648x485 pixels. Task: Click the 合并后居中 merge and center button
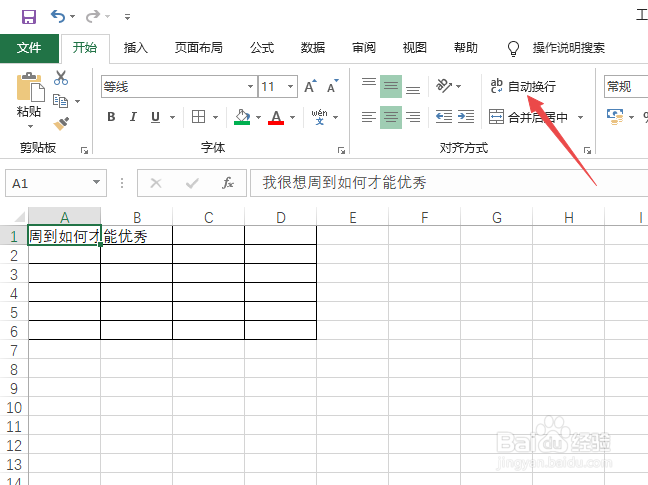[529, 117]
